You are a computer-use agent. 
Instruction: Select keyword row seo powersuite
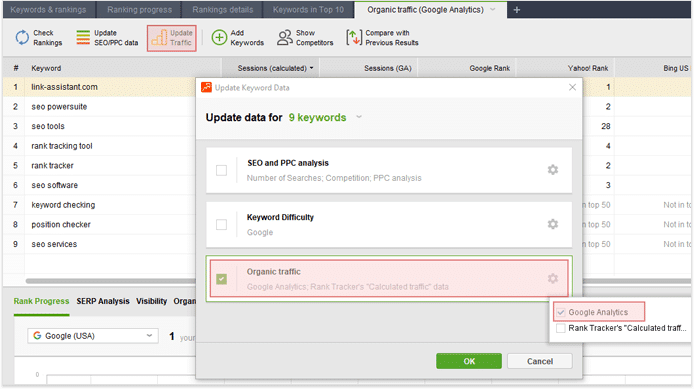click(99, 107)
